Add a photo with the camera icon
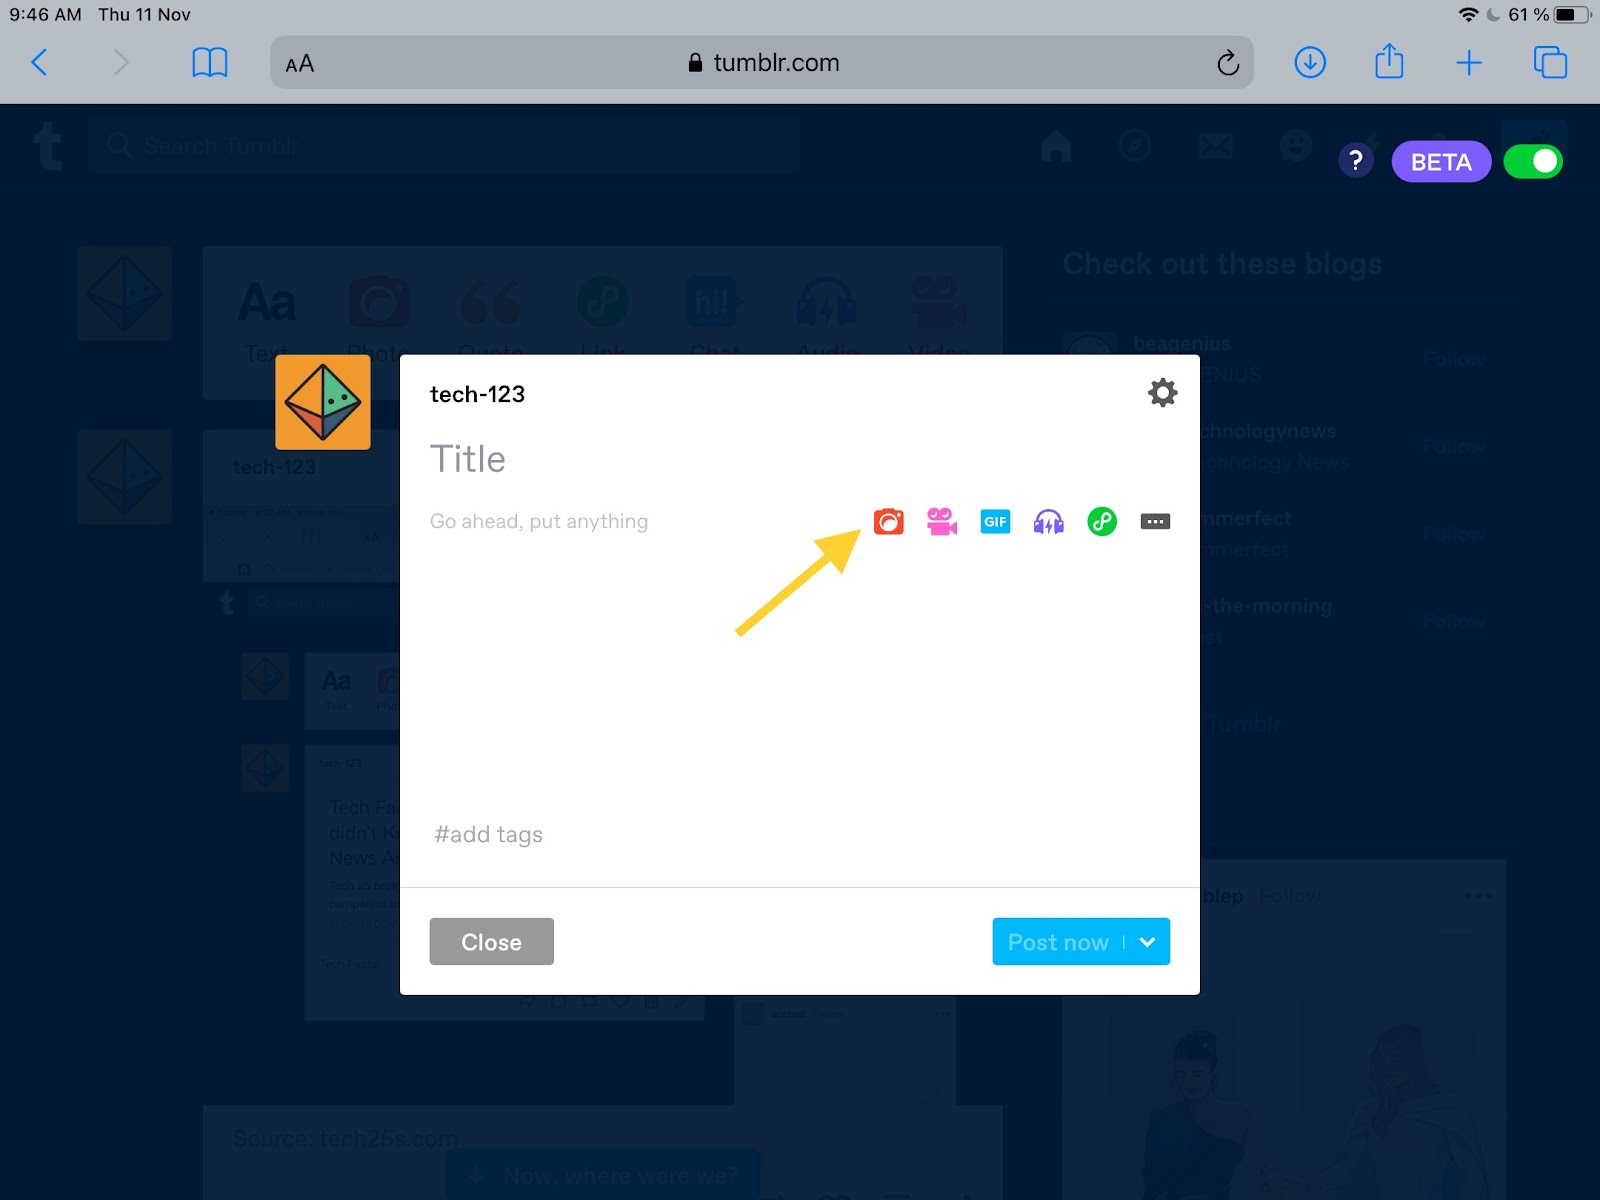 [888, 521]
